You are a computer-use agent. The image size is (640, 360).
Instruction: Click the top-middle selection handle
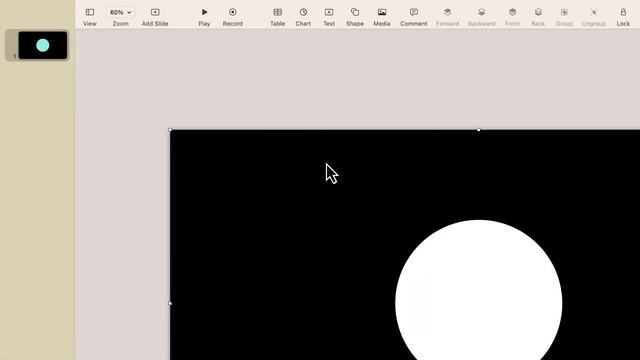[x=478, y=130]
